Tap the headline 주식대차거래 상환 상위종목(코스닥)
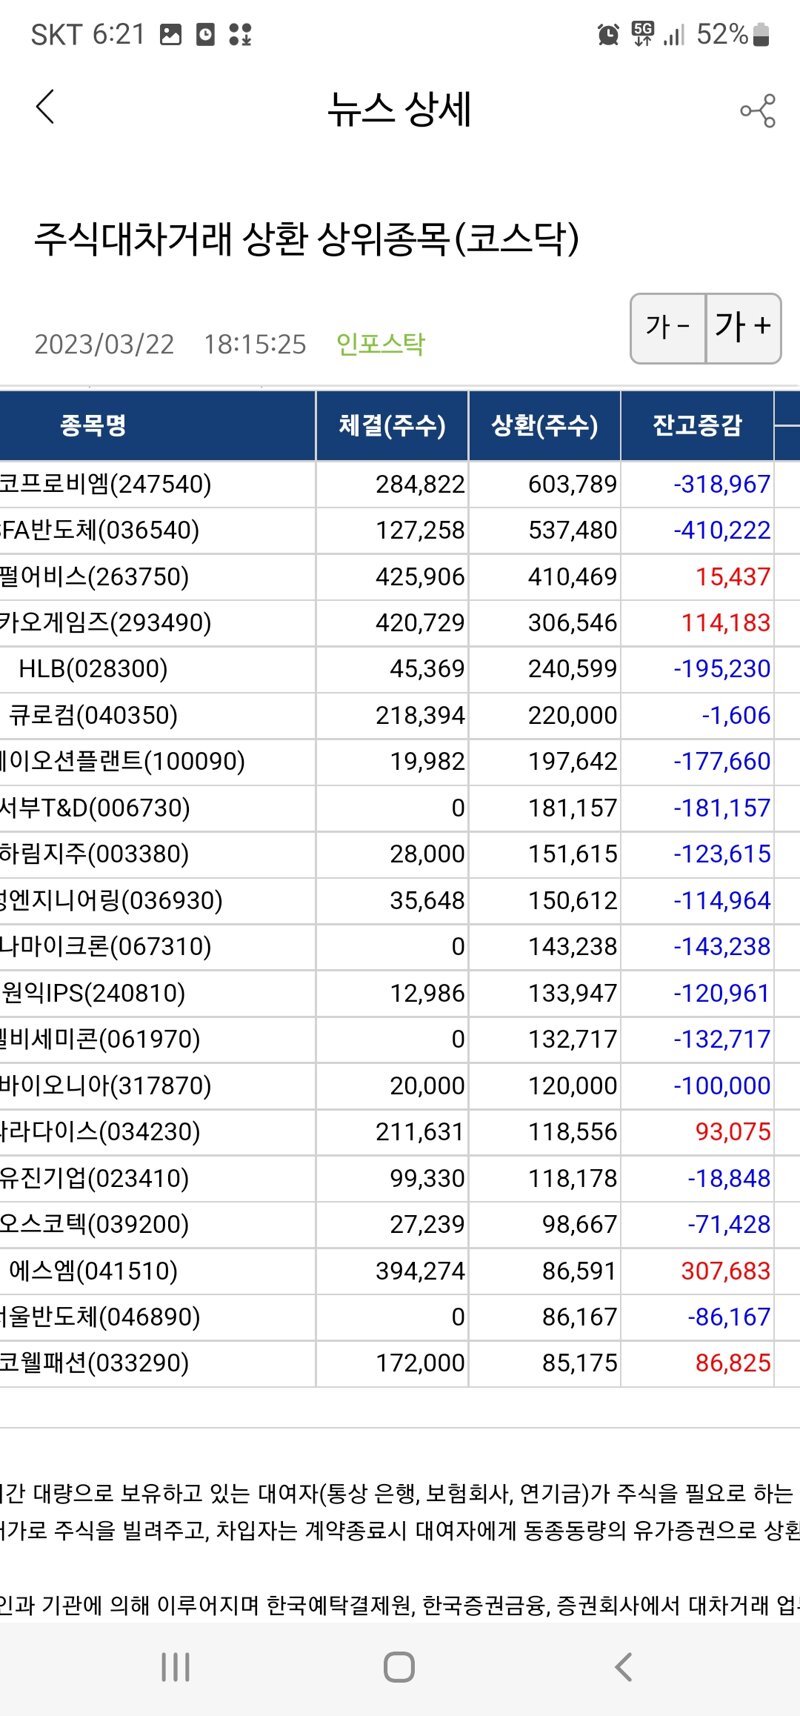800x1716 pixels. tap(307, 239)
